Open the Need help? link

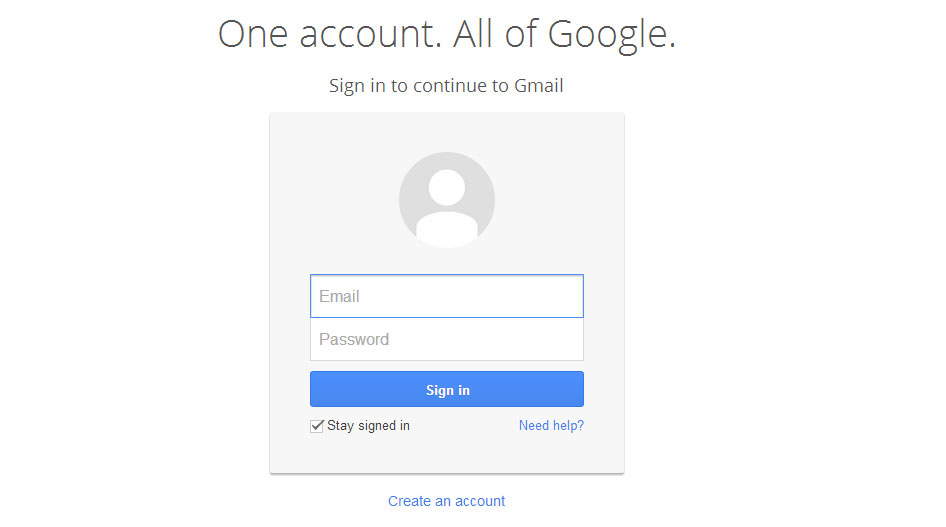tap(551, 426)
